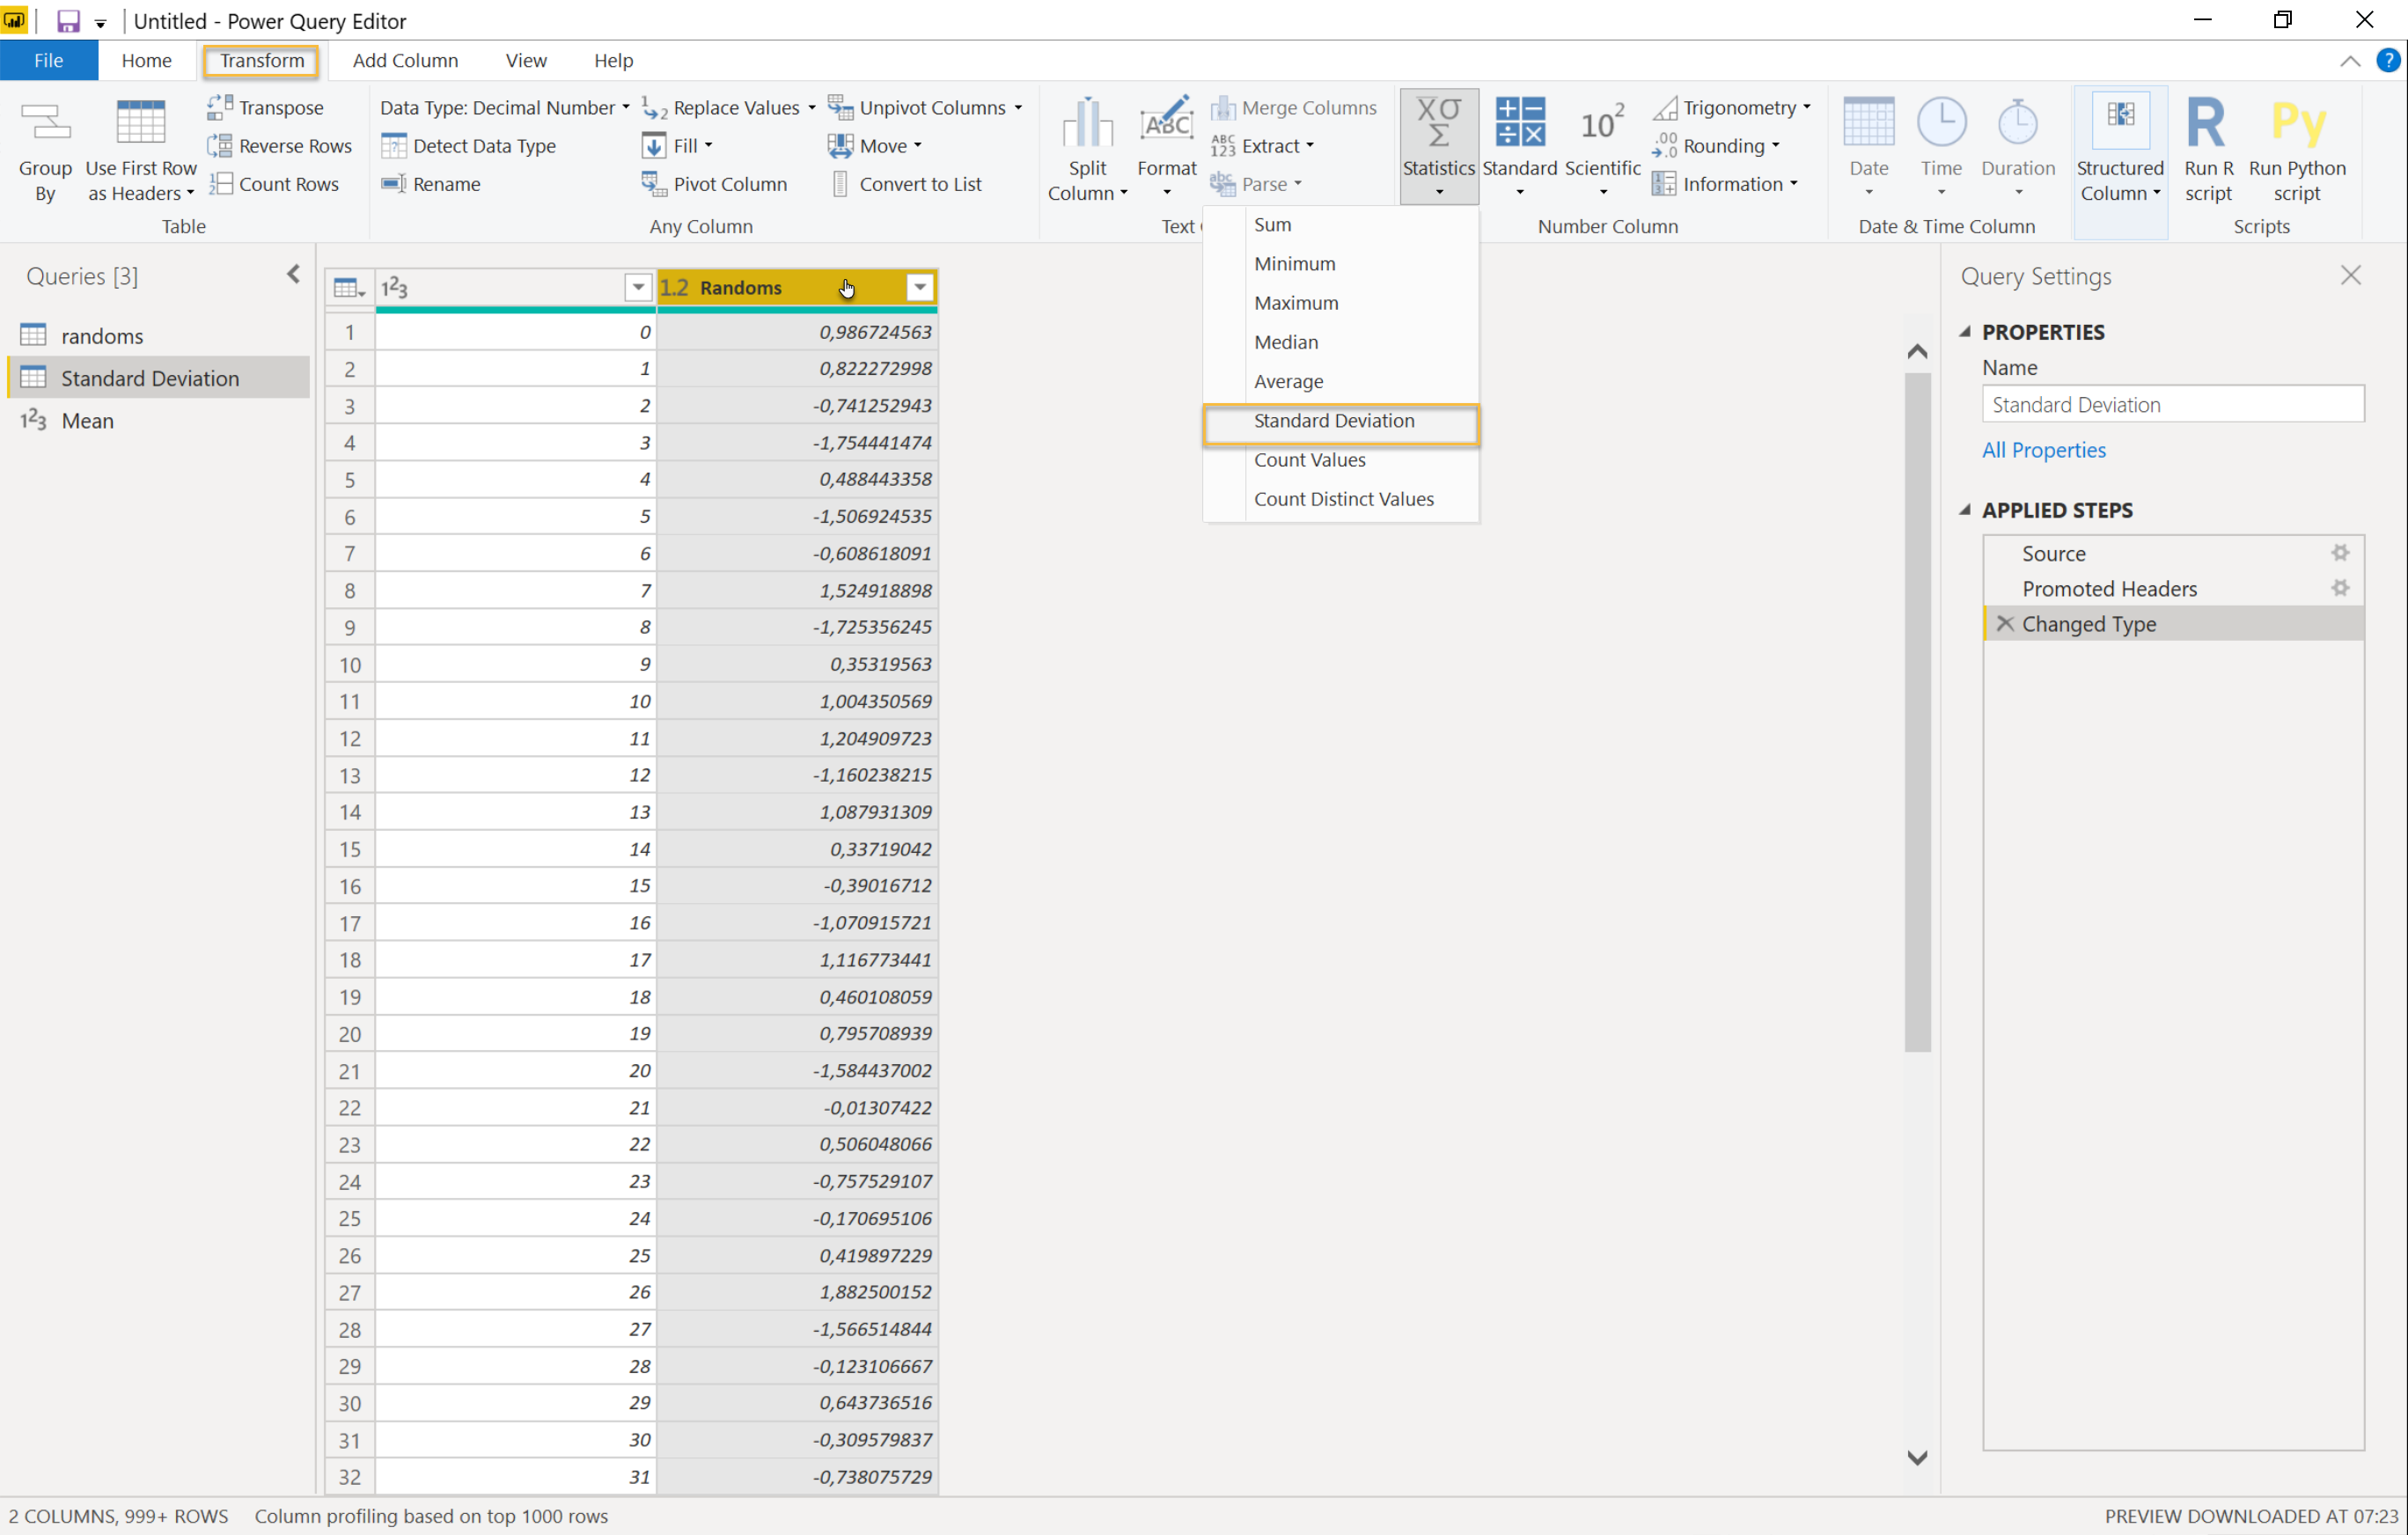Collapse the PROPERTIES section
The height and width of the screenshot is (1535, 2408).
(1965, 331)
